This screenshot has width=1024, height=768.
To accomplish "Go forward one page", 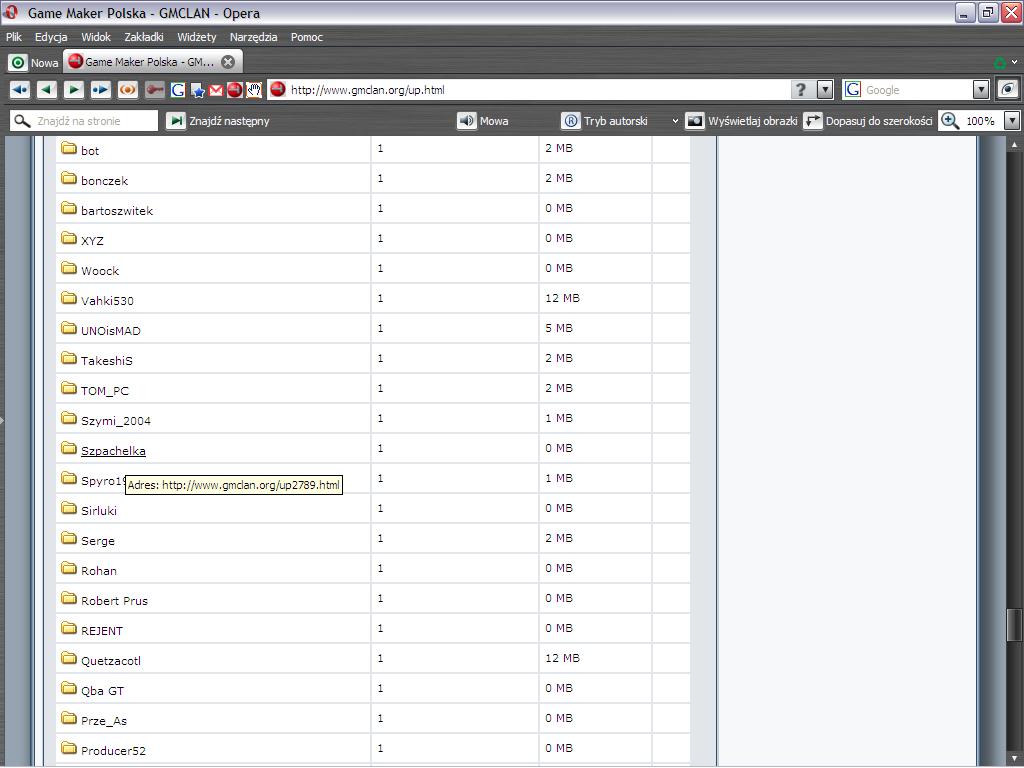I will click(x=74, y=89).
